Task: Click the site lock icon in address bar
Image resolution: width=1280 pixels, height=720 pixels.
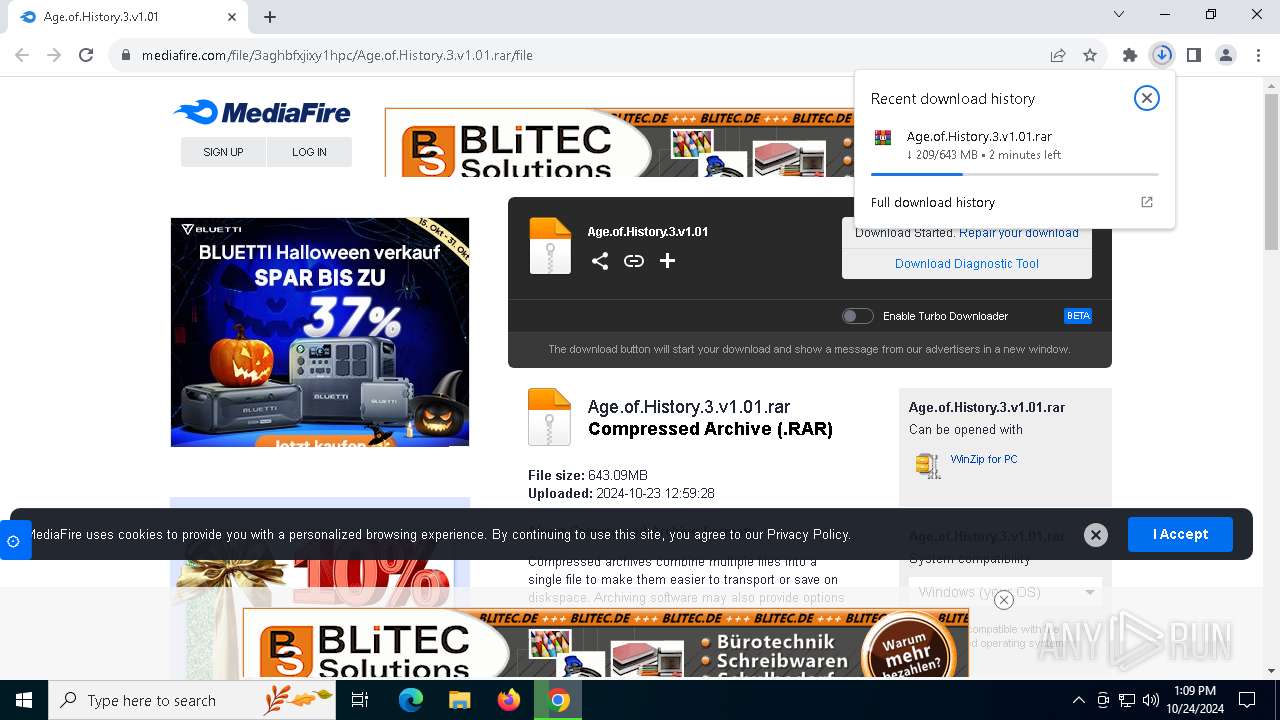Action: point(125,55)
